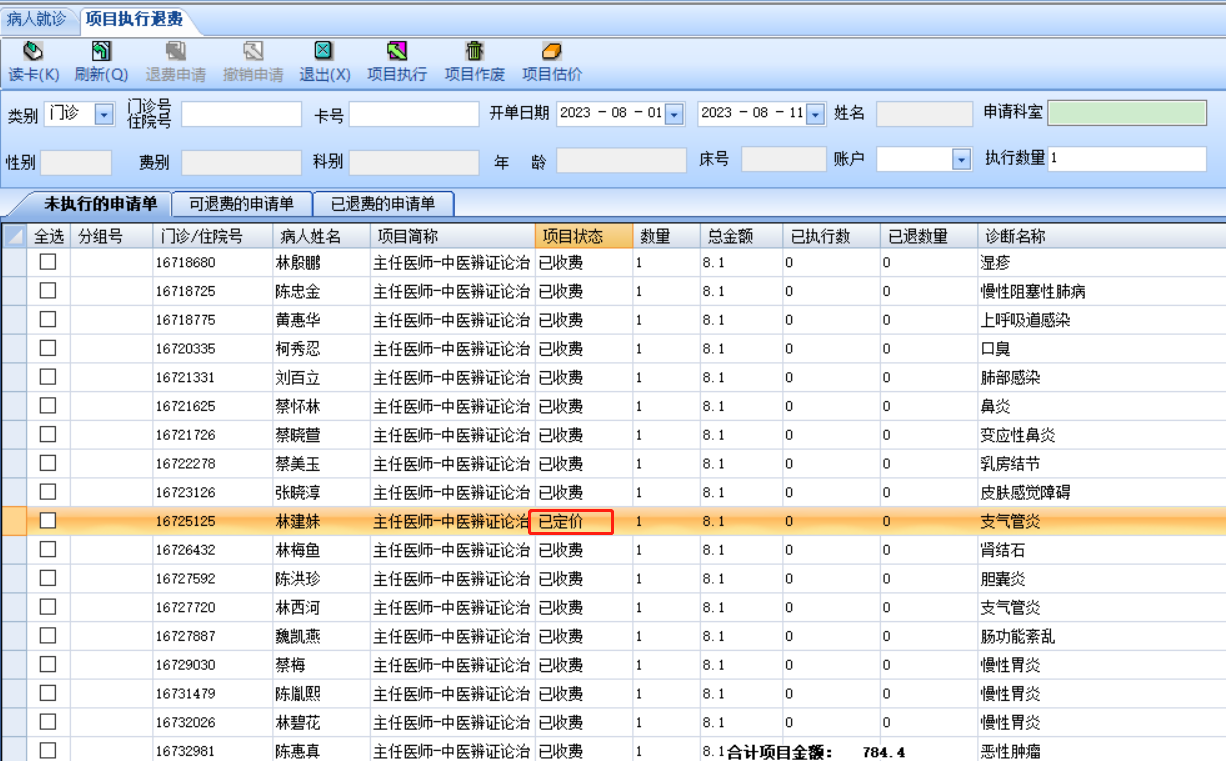Expand the 账户 dropdown list
The image size is (1226, 761).
(x=961, y=159)
